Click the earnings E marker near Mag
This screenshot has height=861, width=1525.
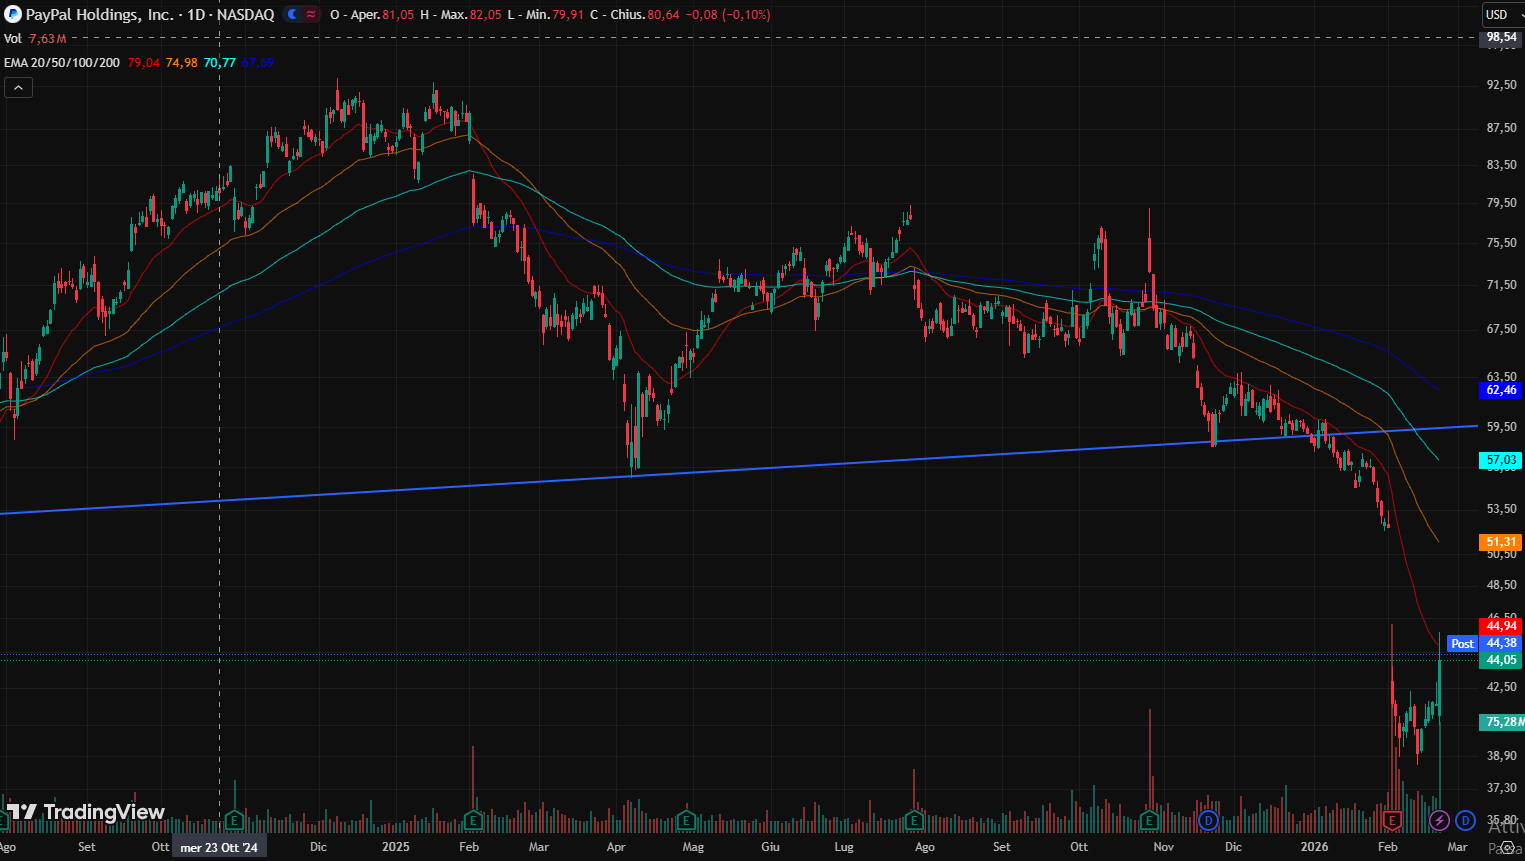click(686, 821)
